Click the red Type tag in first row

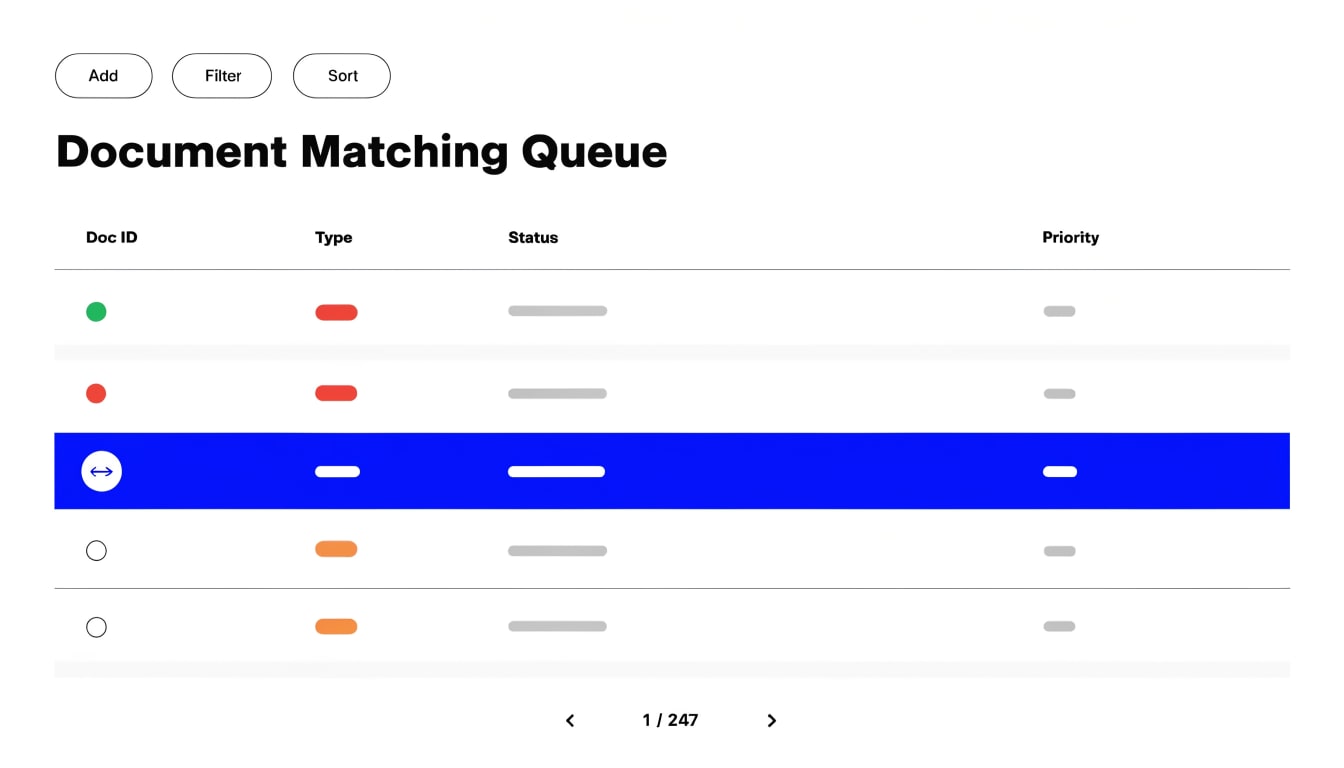(336, 312)
